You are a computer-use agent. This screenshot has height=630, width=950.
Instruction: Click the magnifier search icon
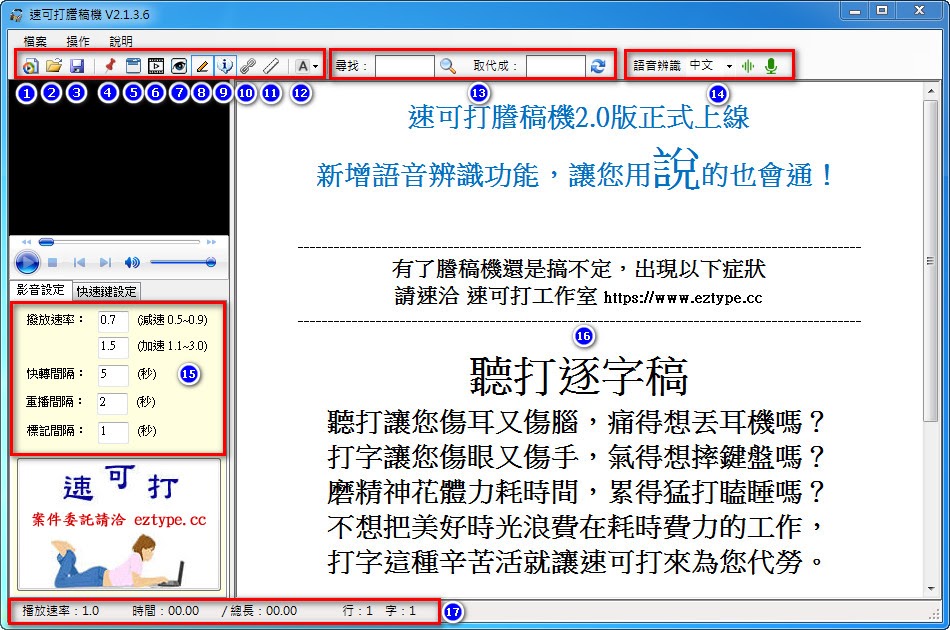(448, 65)
